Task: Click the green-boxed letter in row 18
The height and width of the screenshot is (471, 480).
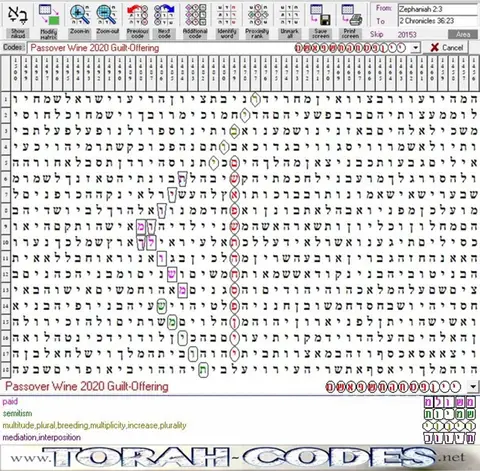Action: 203,370
